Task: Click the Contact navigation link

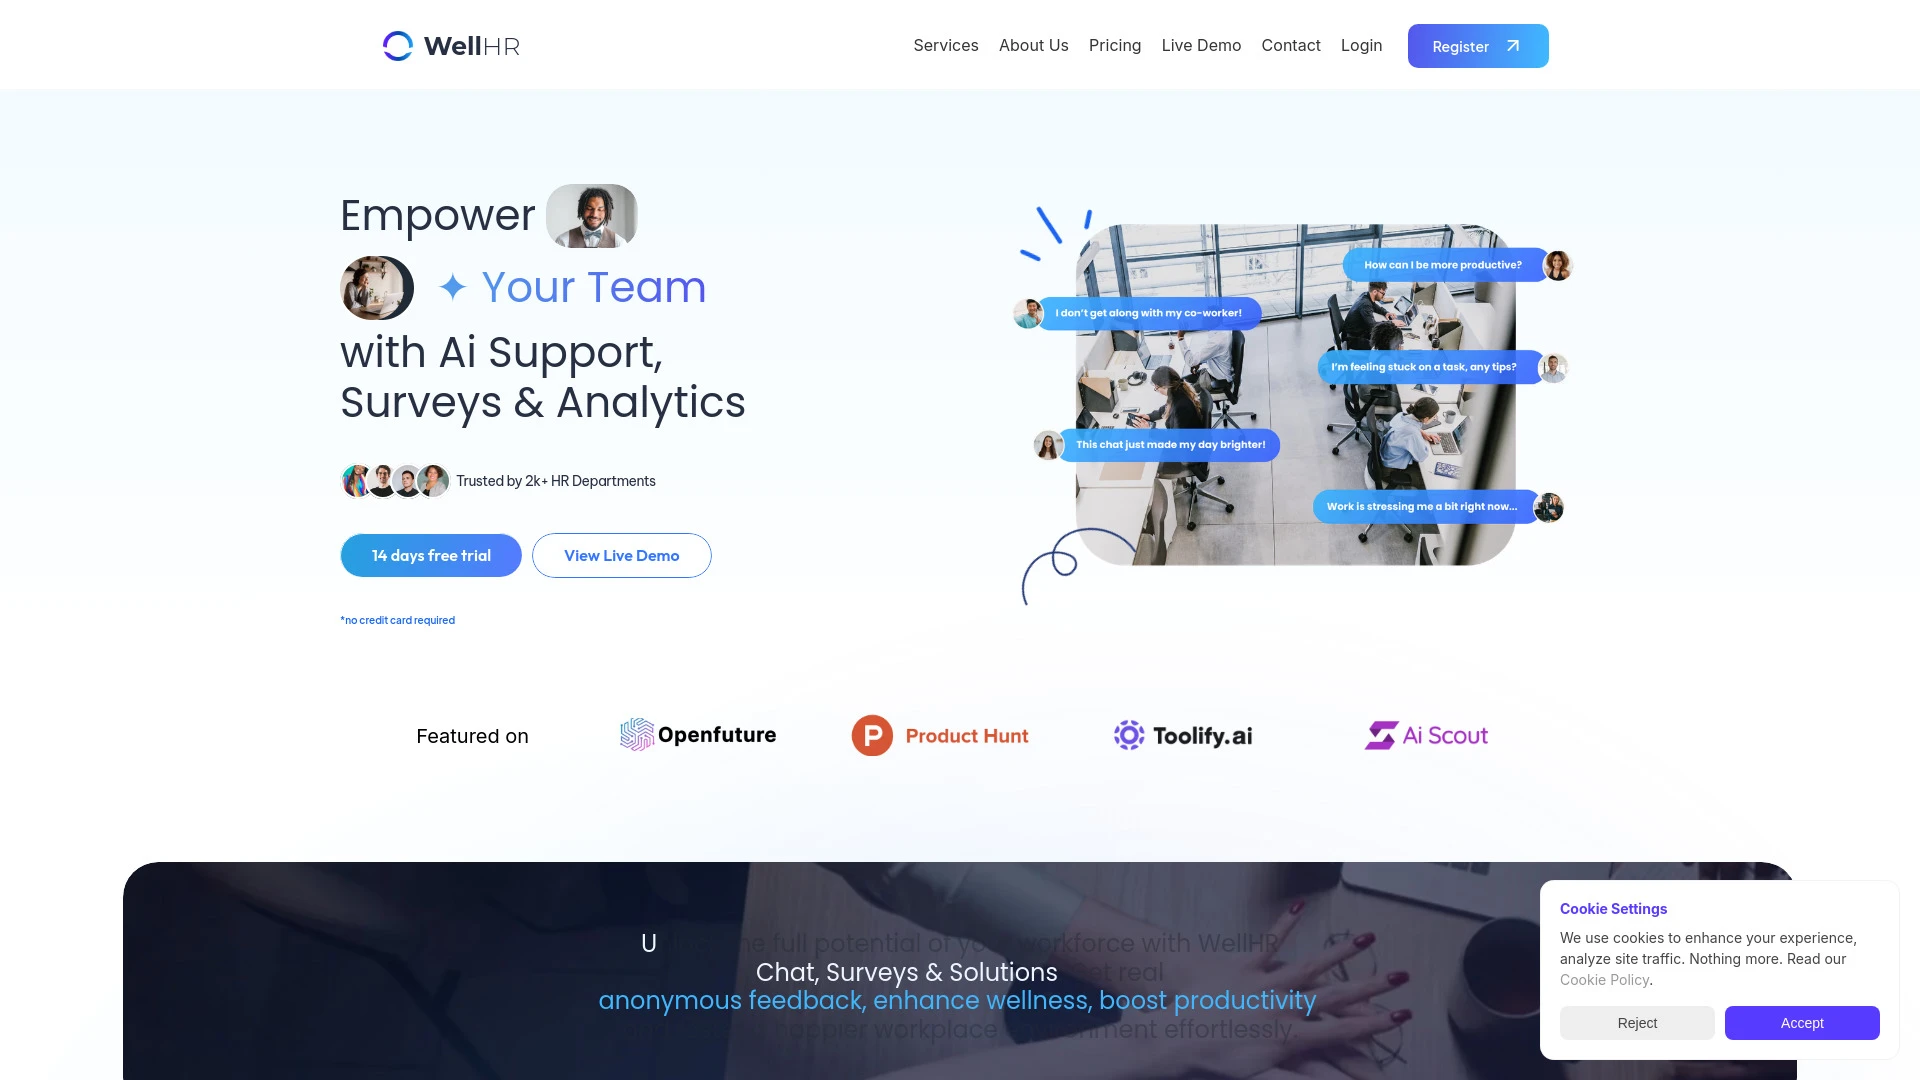Action: 1291,45
